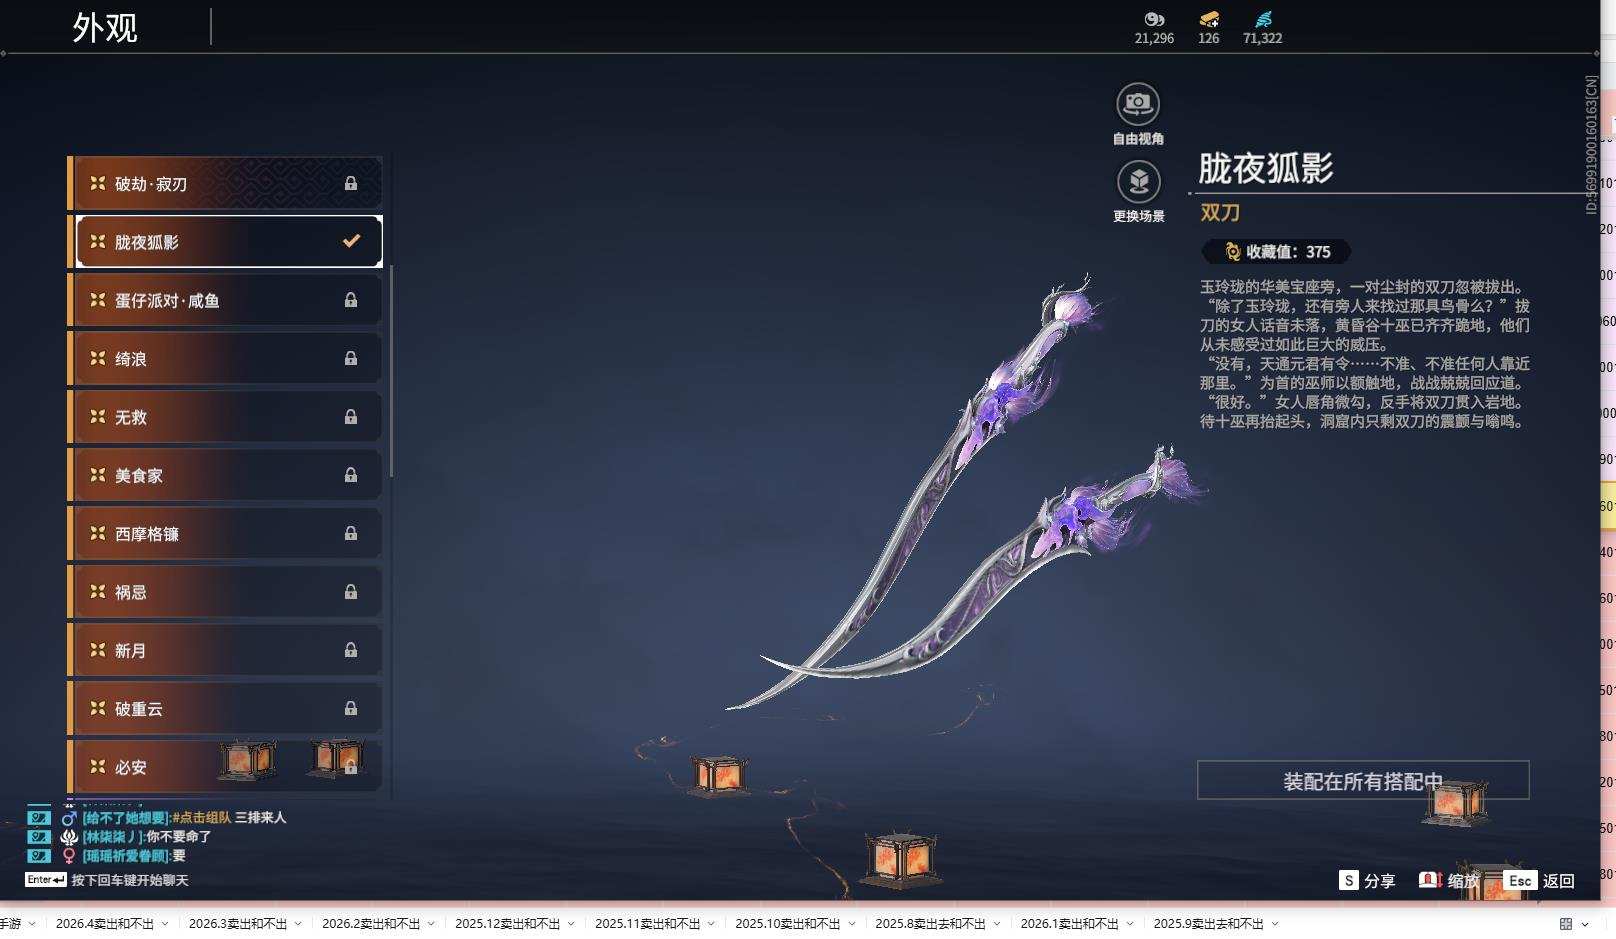Screen dimensions: 1616x939
Task: Select the 破劫·寂刃 skin
Action: point(225,183)
